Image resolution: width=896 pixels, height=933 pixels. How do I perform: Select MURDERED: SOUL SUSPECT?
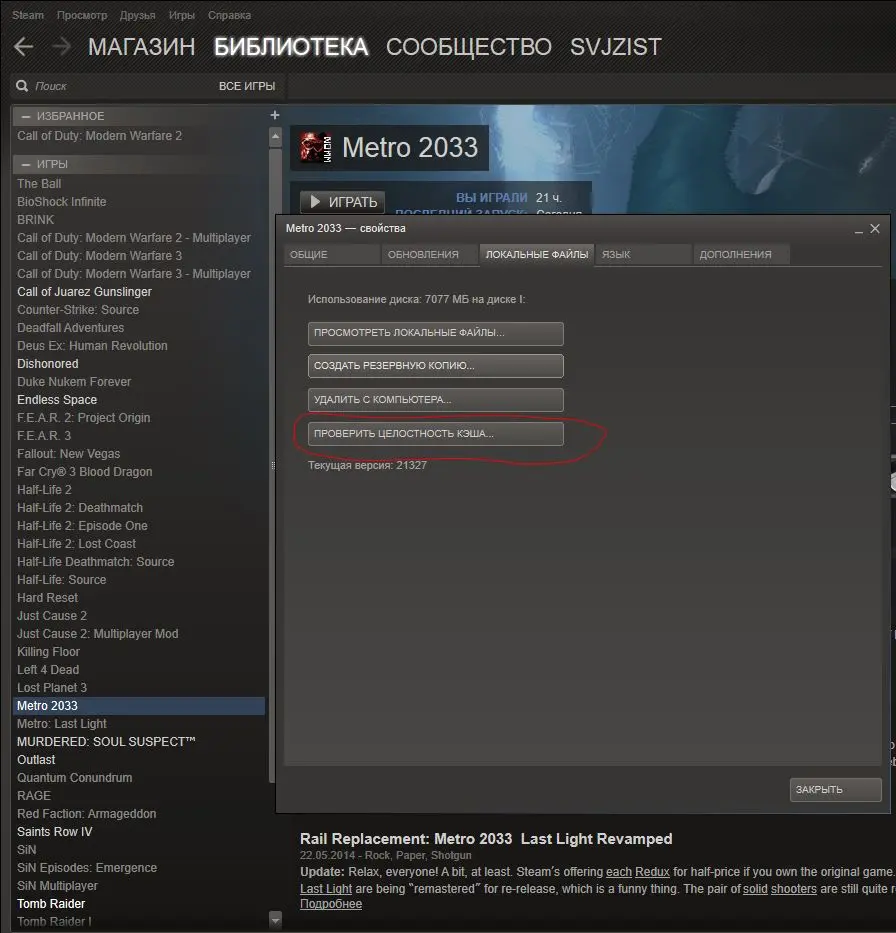106,742
